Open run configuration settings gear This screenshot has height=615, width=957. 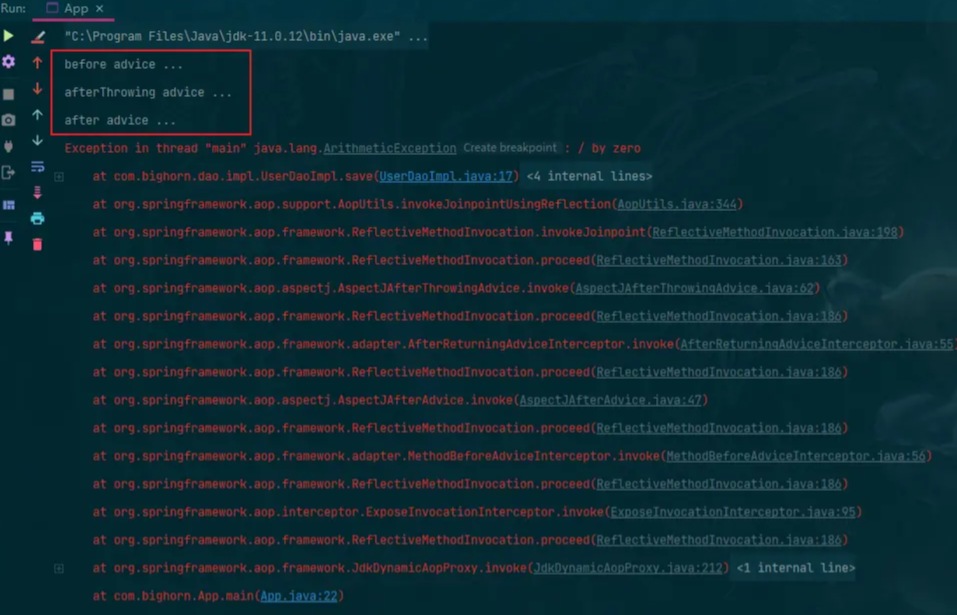pos(9,62)
